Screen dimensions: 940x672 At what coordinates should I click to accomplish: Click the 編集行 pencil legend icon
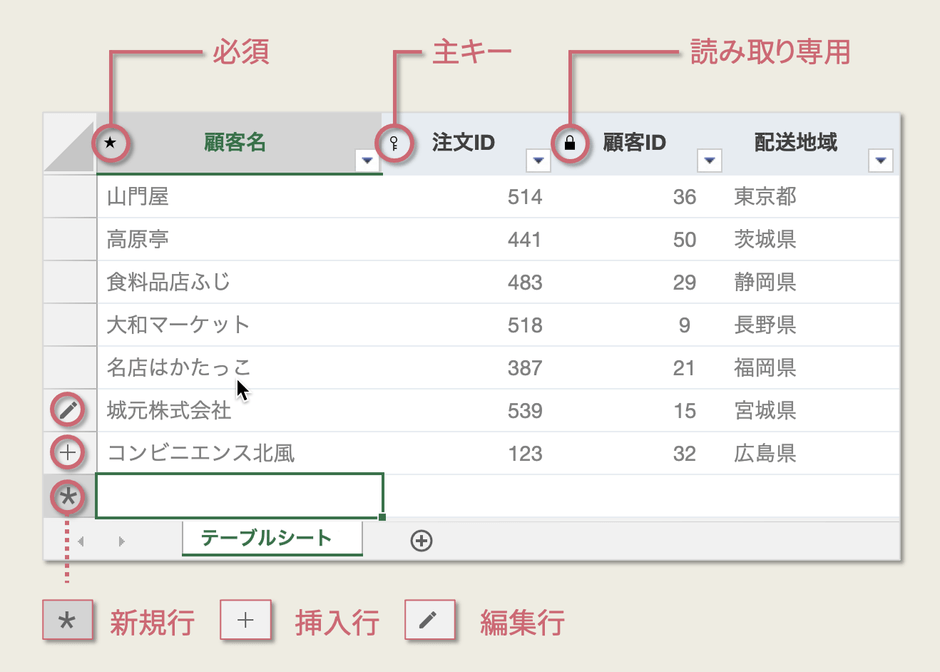click(430, 620)
